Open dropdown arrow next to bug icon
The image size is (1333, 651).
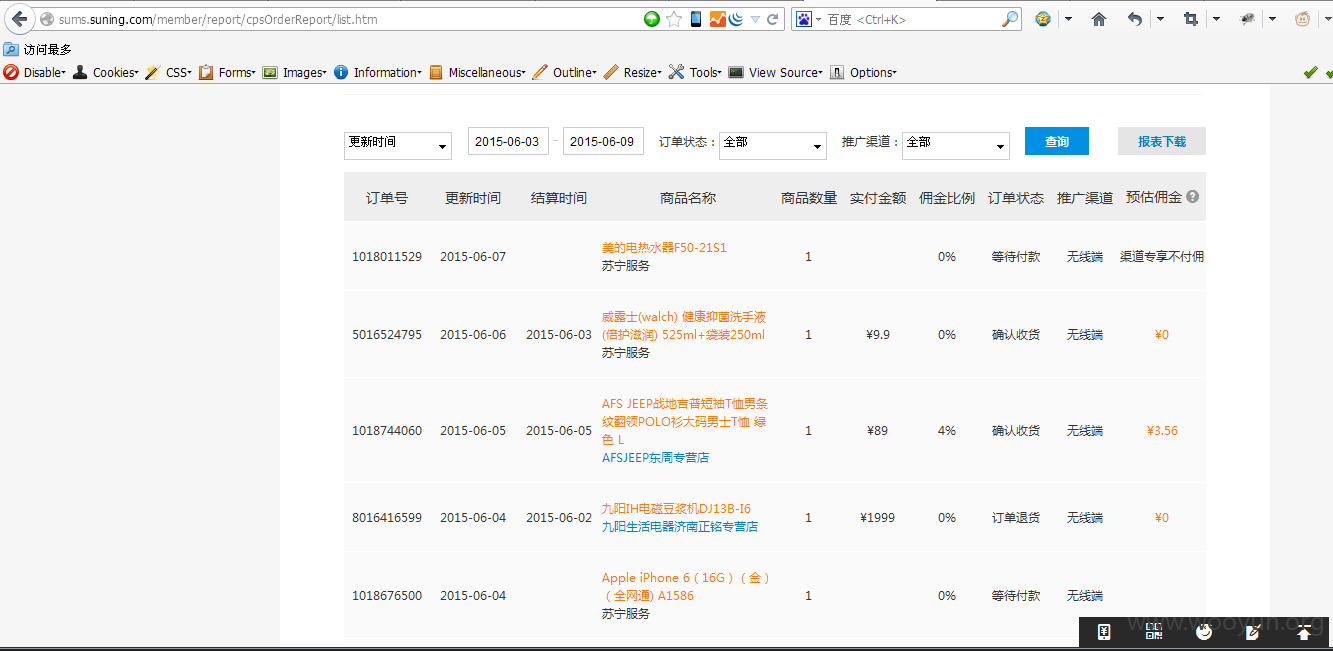[x=1272, y=19]
